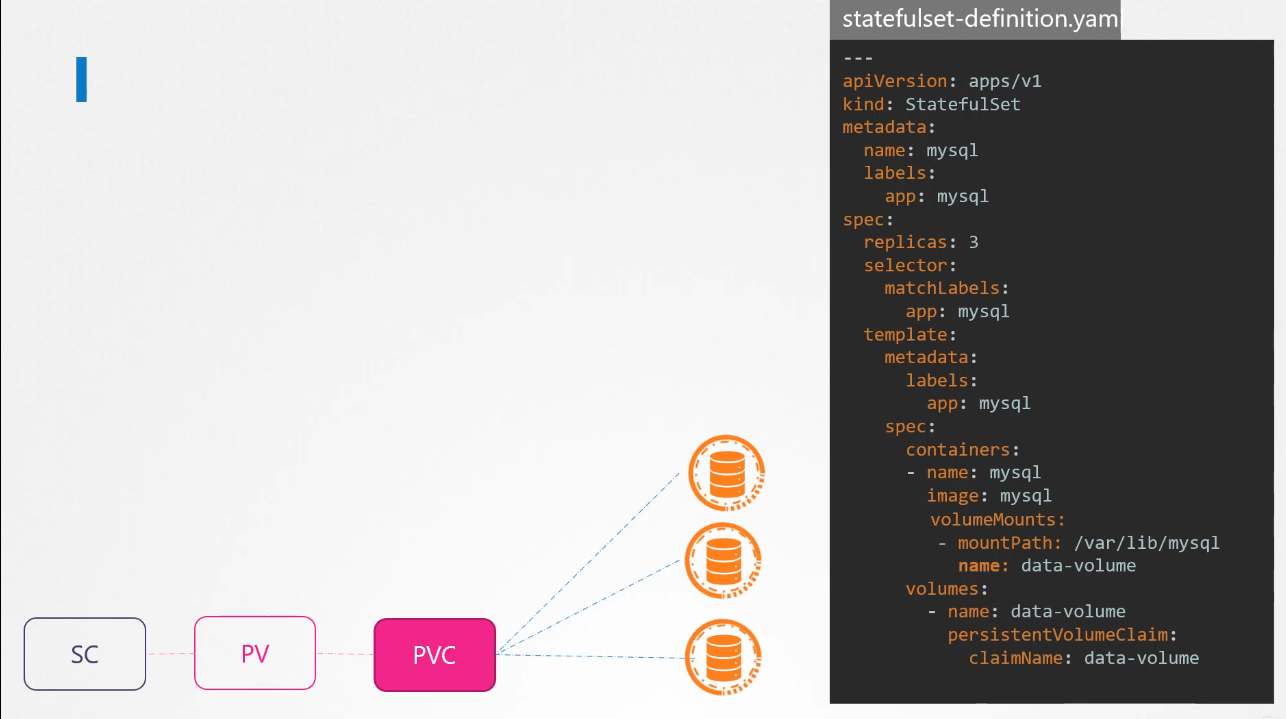Click the template key in the spec
Viewport: 1286px width, 719px height.
pyautogui.click(x=909, y=334)
